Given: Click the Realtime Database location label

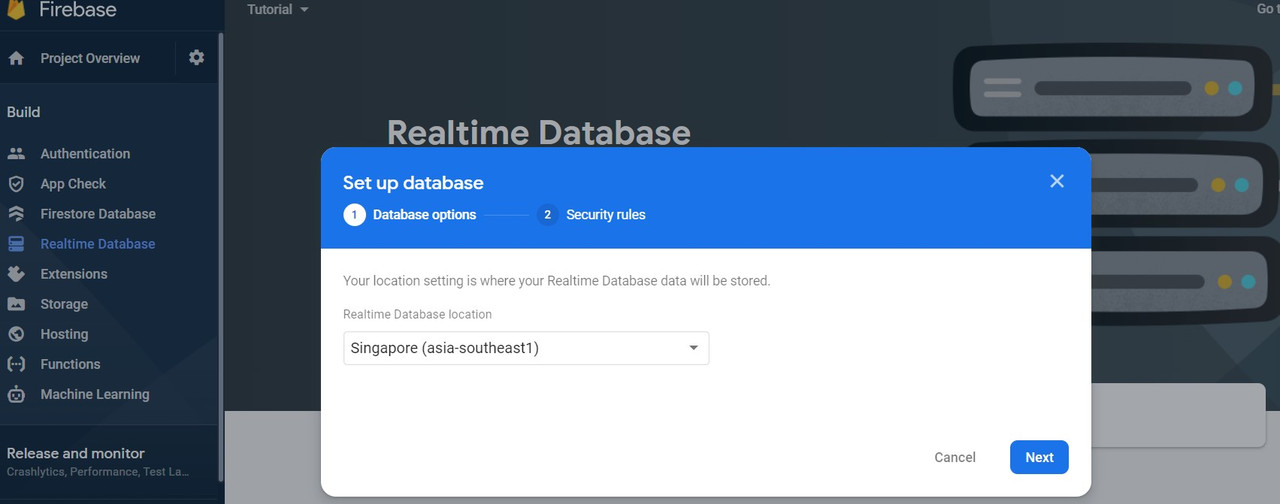Looking at the screenshot, I should pos(418,314).
